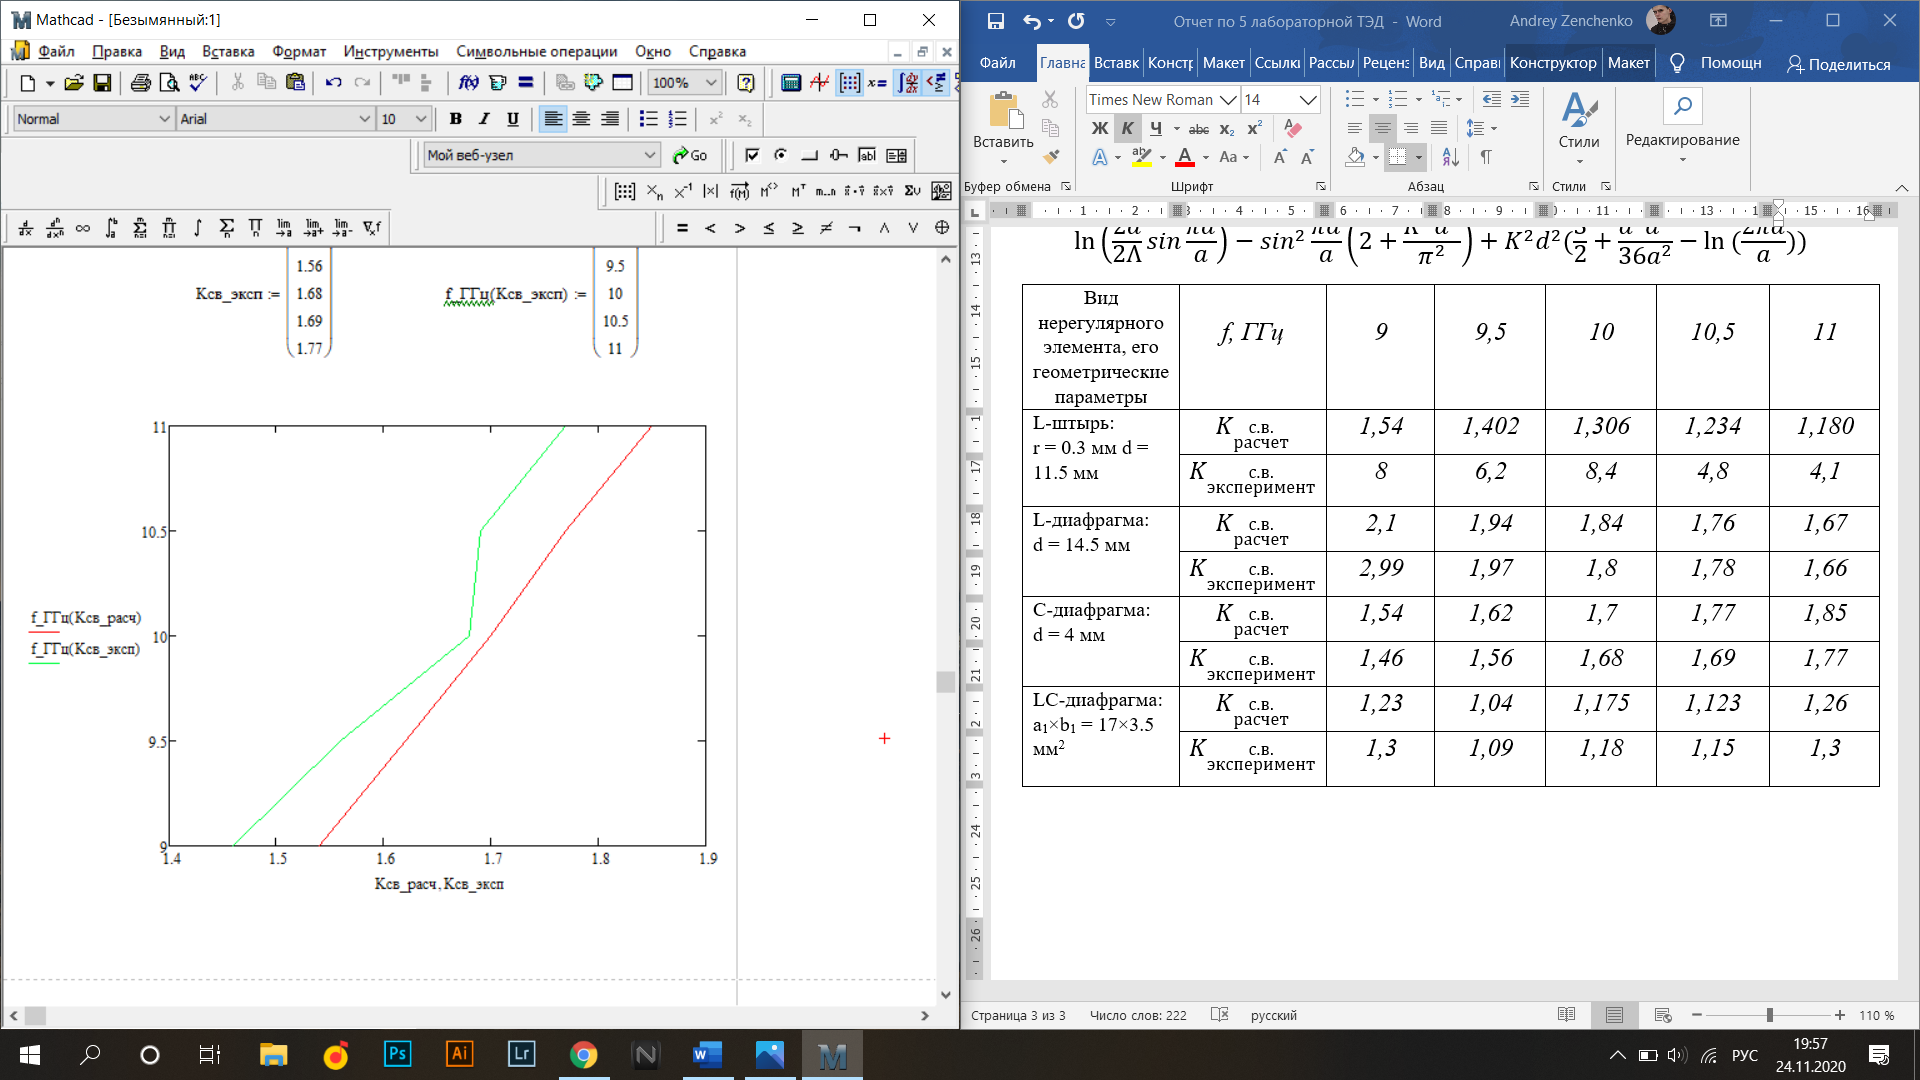Toggle subscript in Word ribbon
The height and width of the screenshot is (1080, 1920).
[x=1227, y=128]
